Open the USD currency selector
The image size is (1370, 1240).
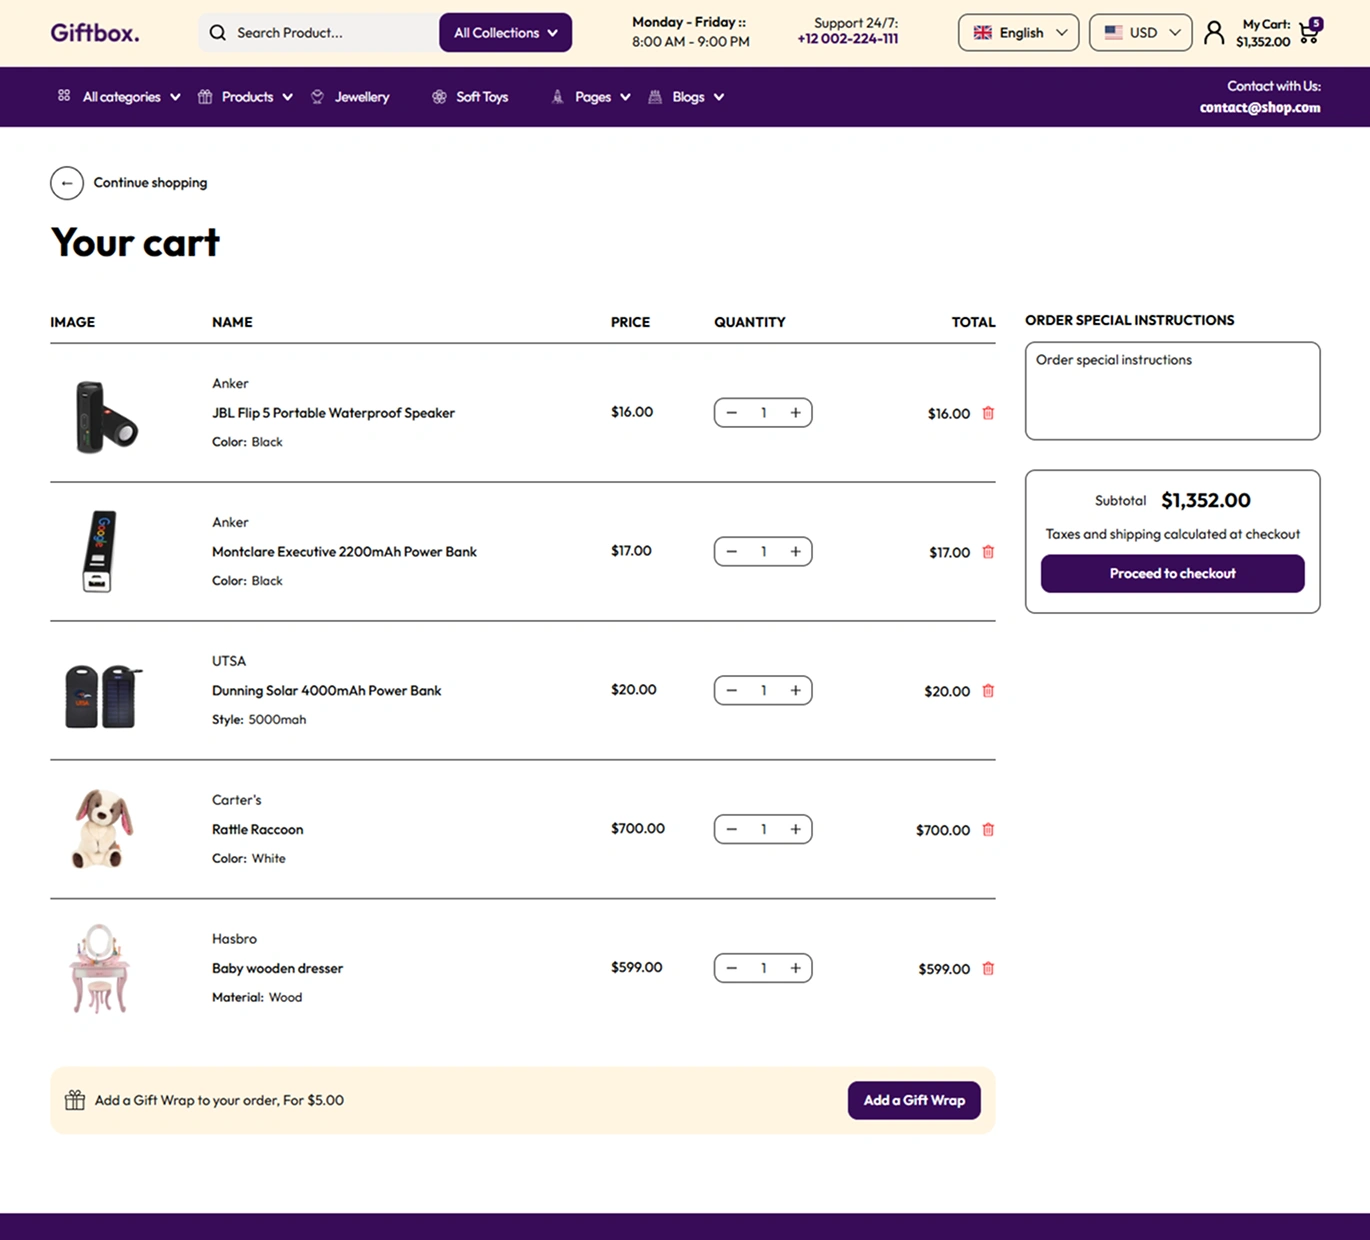tap(1140, 33)
